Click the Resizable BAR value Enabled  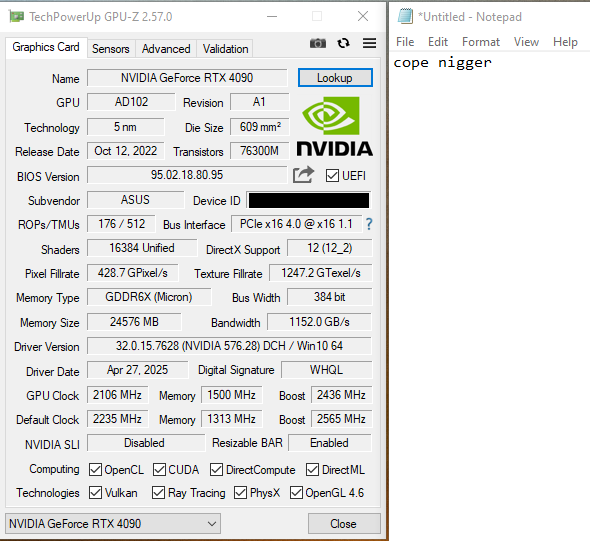(330, 443)
